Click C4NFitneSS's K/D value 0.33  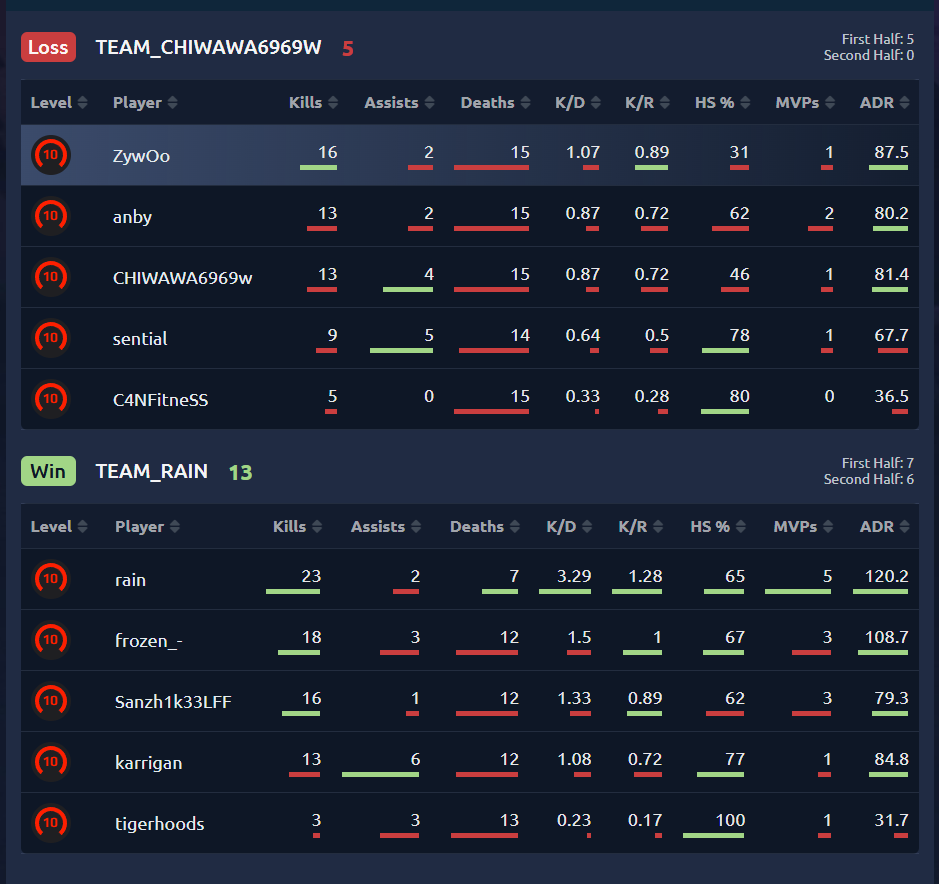pyautogui.click(x=583, y=396)
